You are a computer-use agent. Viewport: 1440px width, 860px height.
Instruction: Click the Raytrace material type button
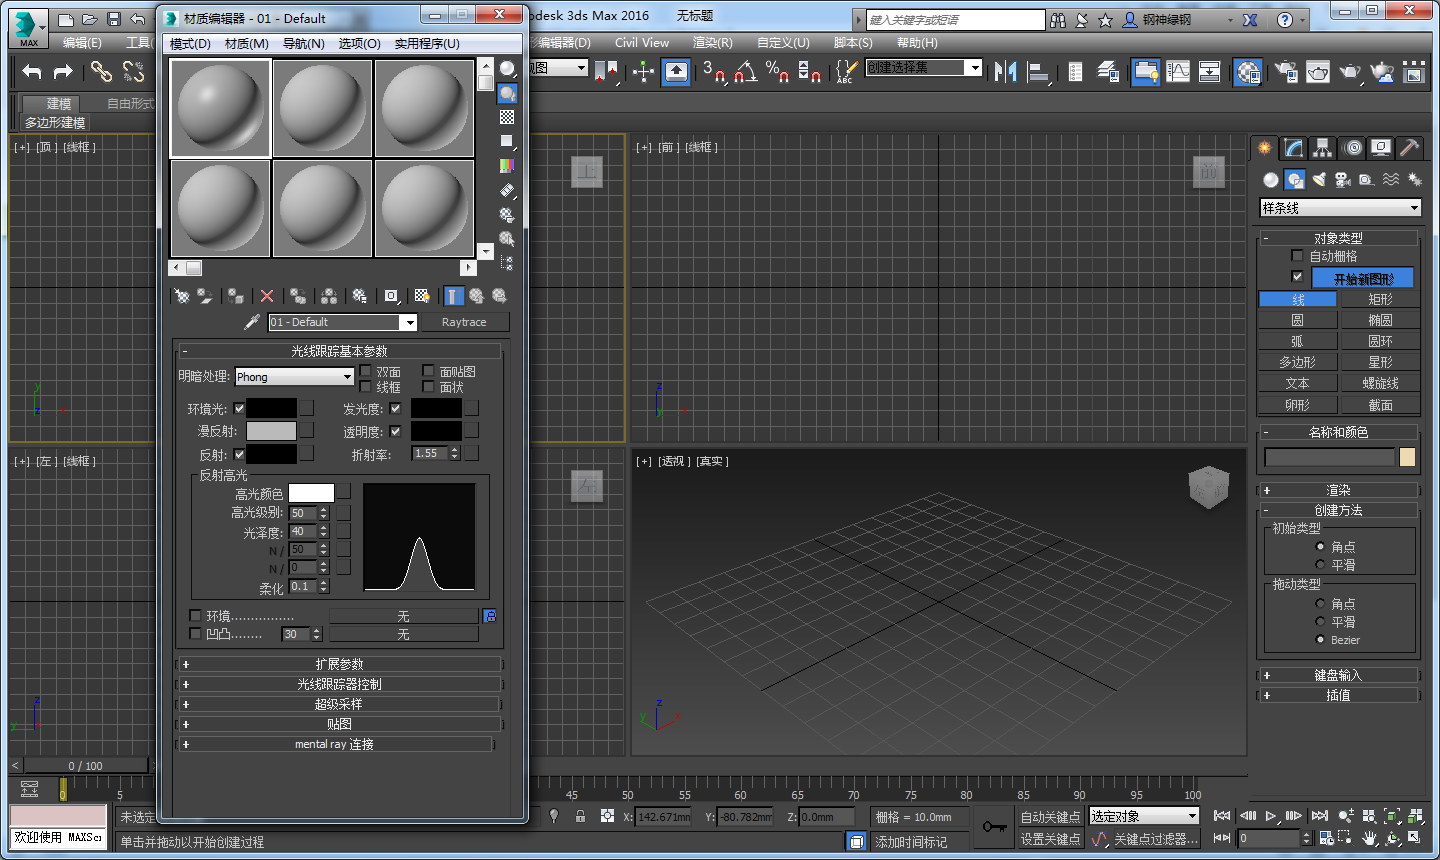point(464,322)
